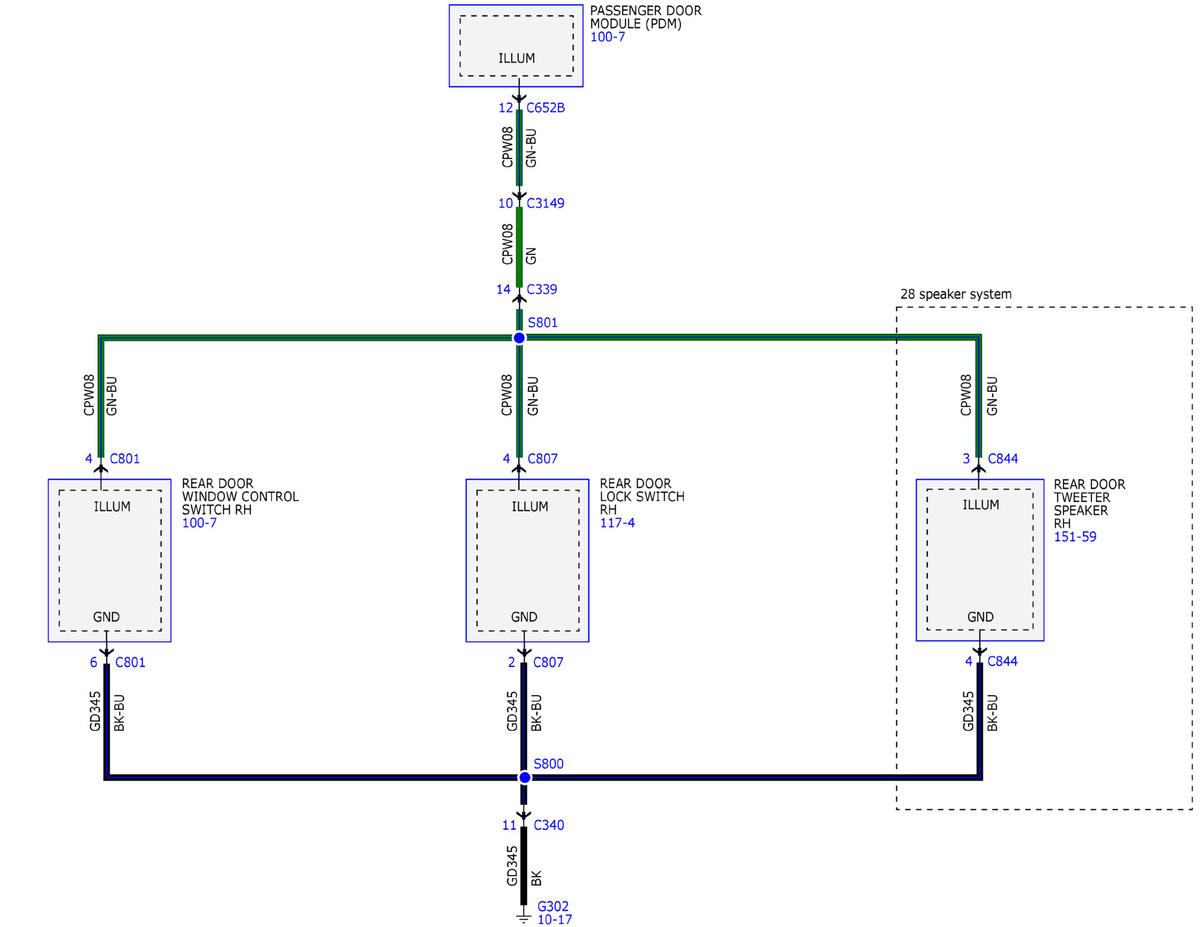Click the 'GN' wire color label below C3149
The height and width of the screenshot is (927, 1200).
tap(531, 256)
